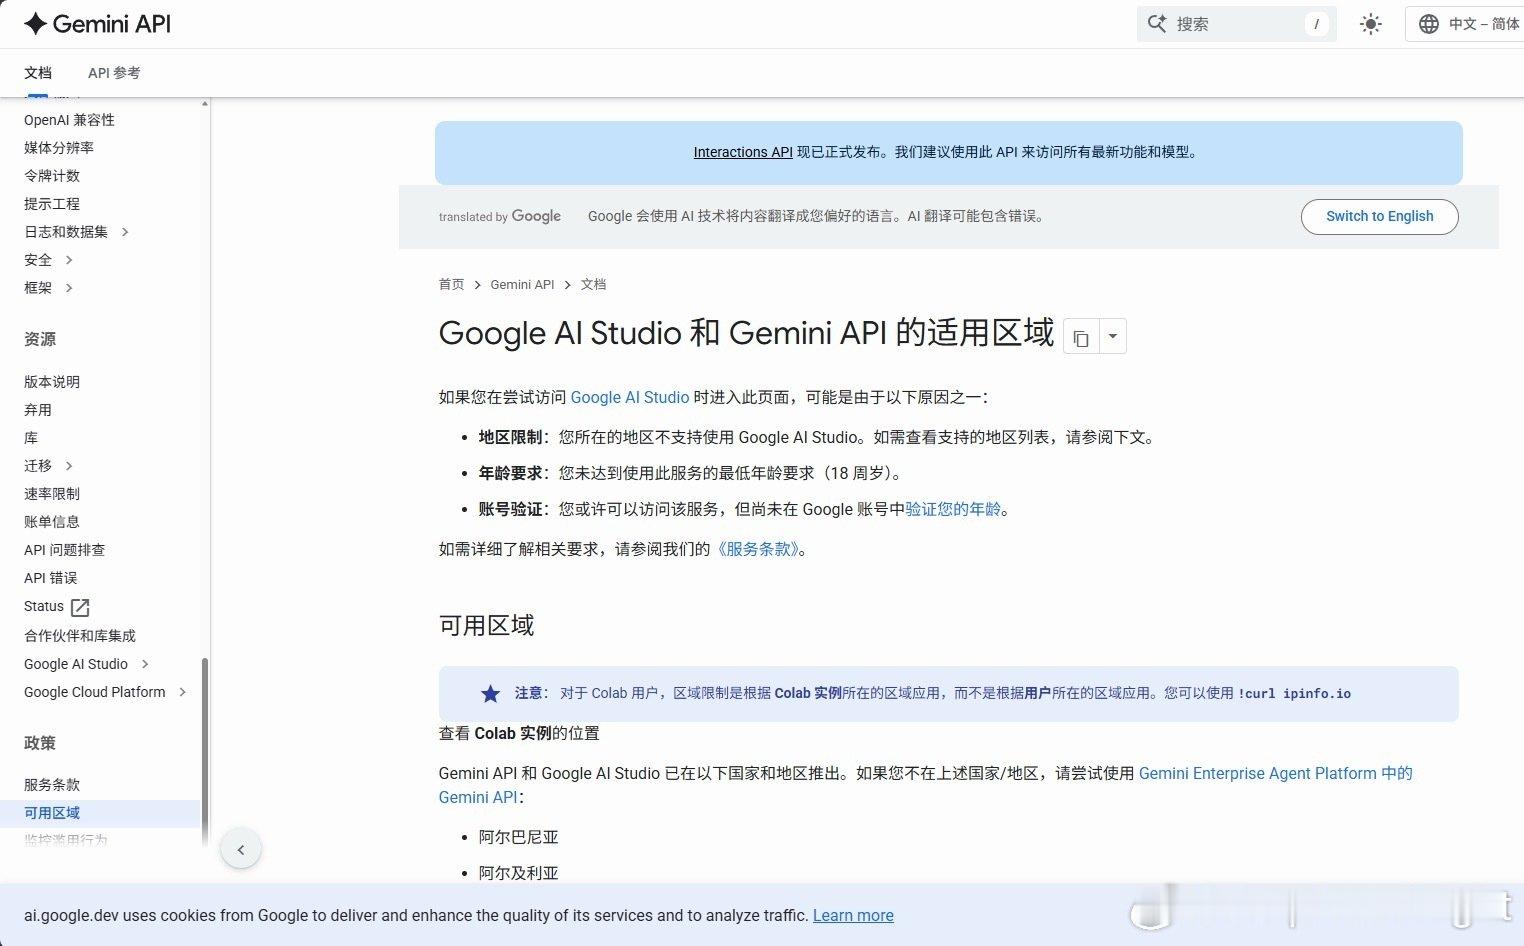Click the 政策 sidebar heading

pyautogui.click(x=40, y=743)
